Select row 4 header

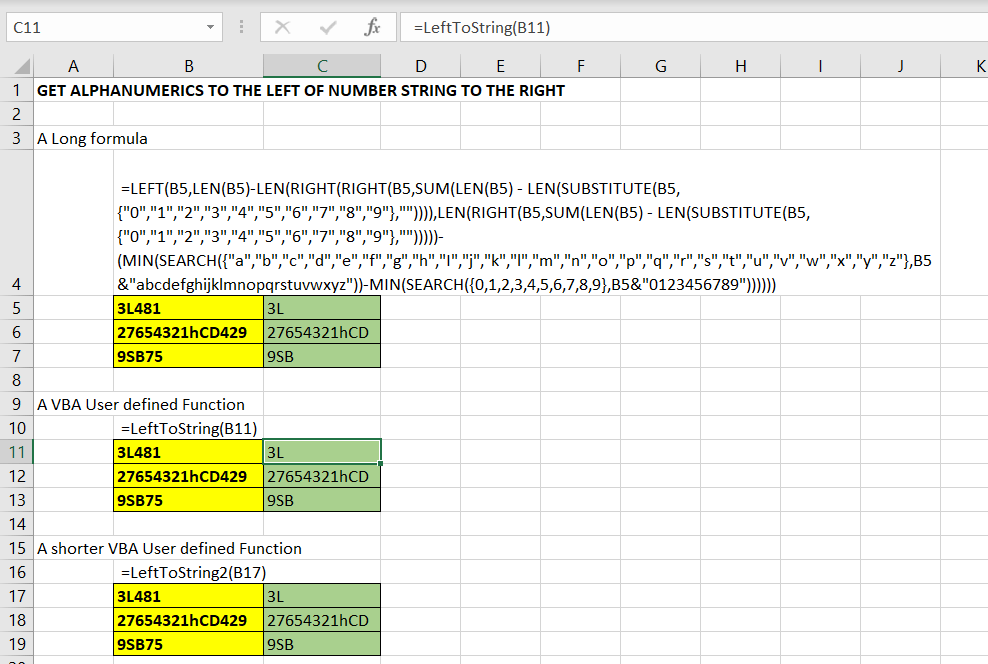coord(16,284)
